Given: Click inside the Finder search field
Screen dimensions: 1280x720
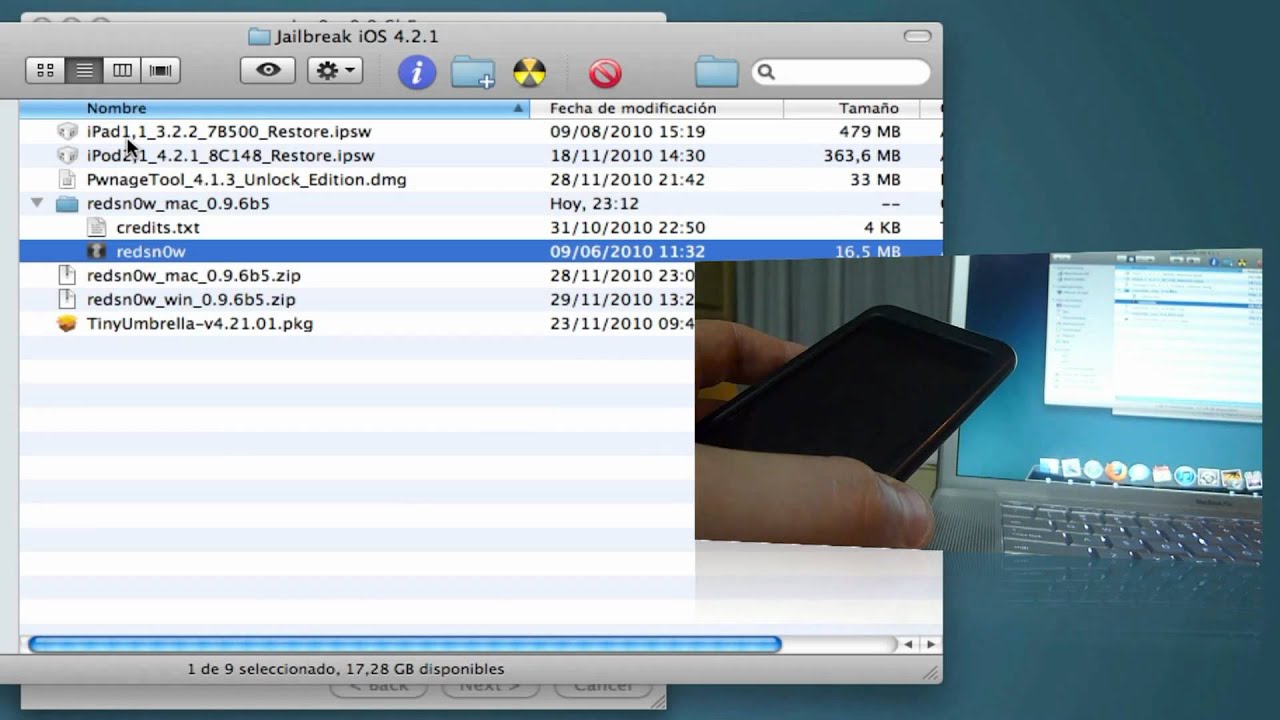Looking at the screenshot, I should (x=840, y=72).
